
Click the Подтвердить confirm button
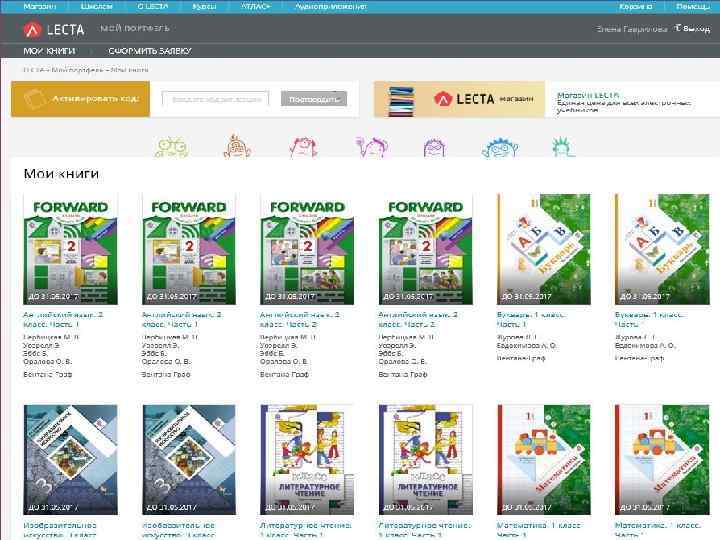tap(314, 99)
